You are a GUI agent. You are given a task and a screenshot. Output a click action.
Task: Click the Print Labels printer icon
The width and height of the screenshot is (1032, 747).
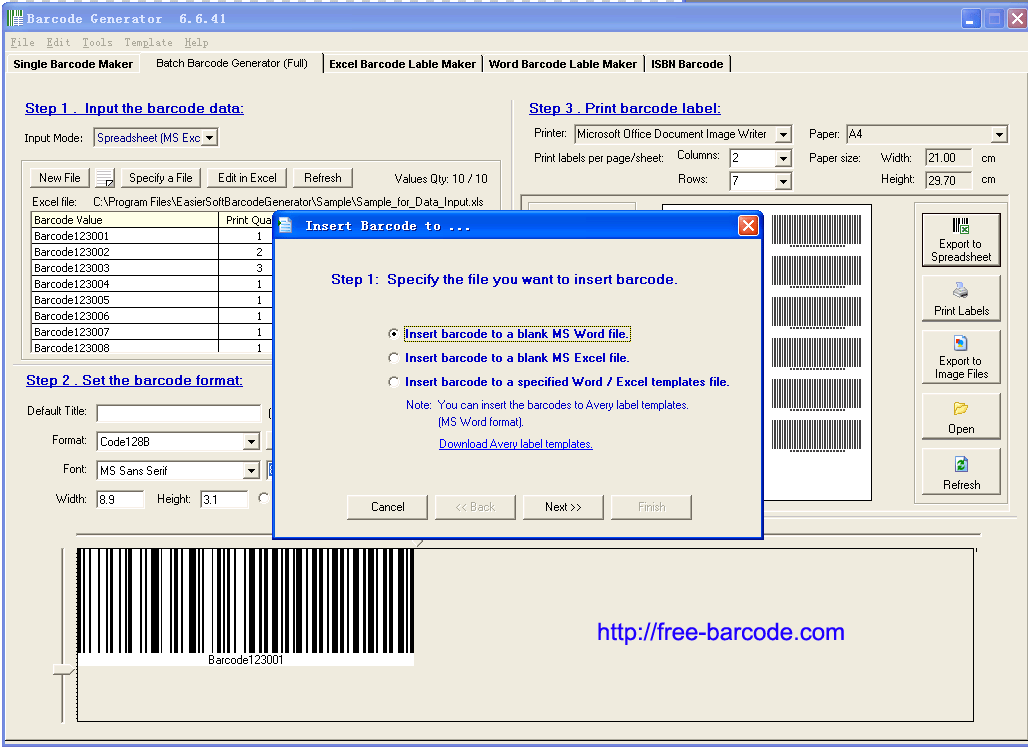point(961,290)
